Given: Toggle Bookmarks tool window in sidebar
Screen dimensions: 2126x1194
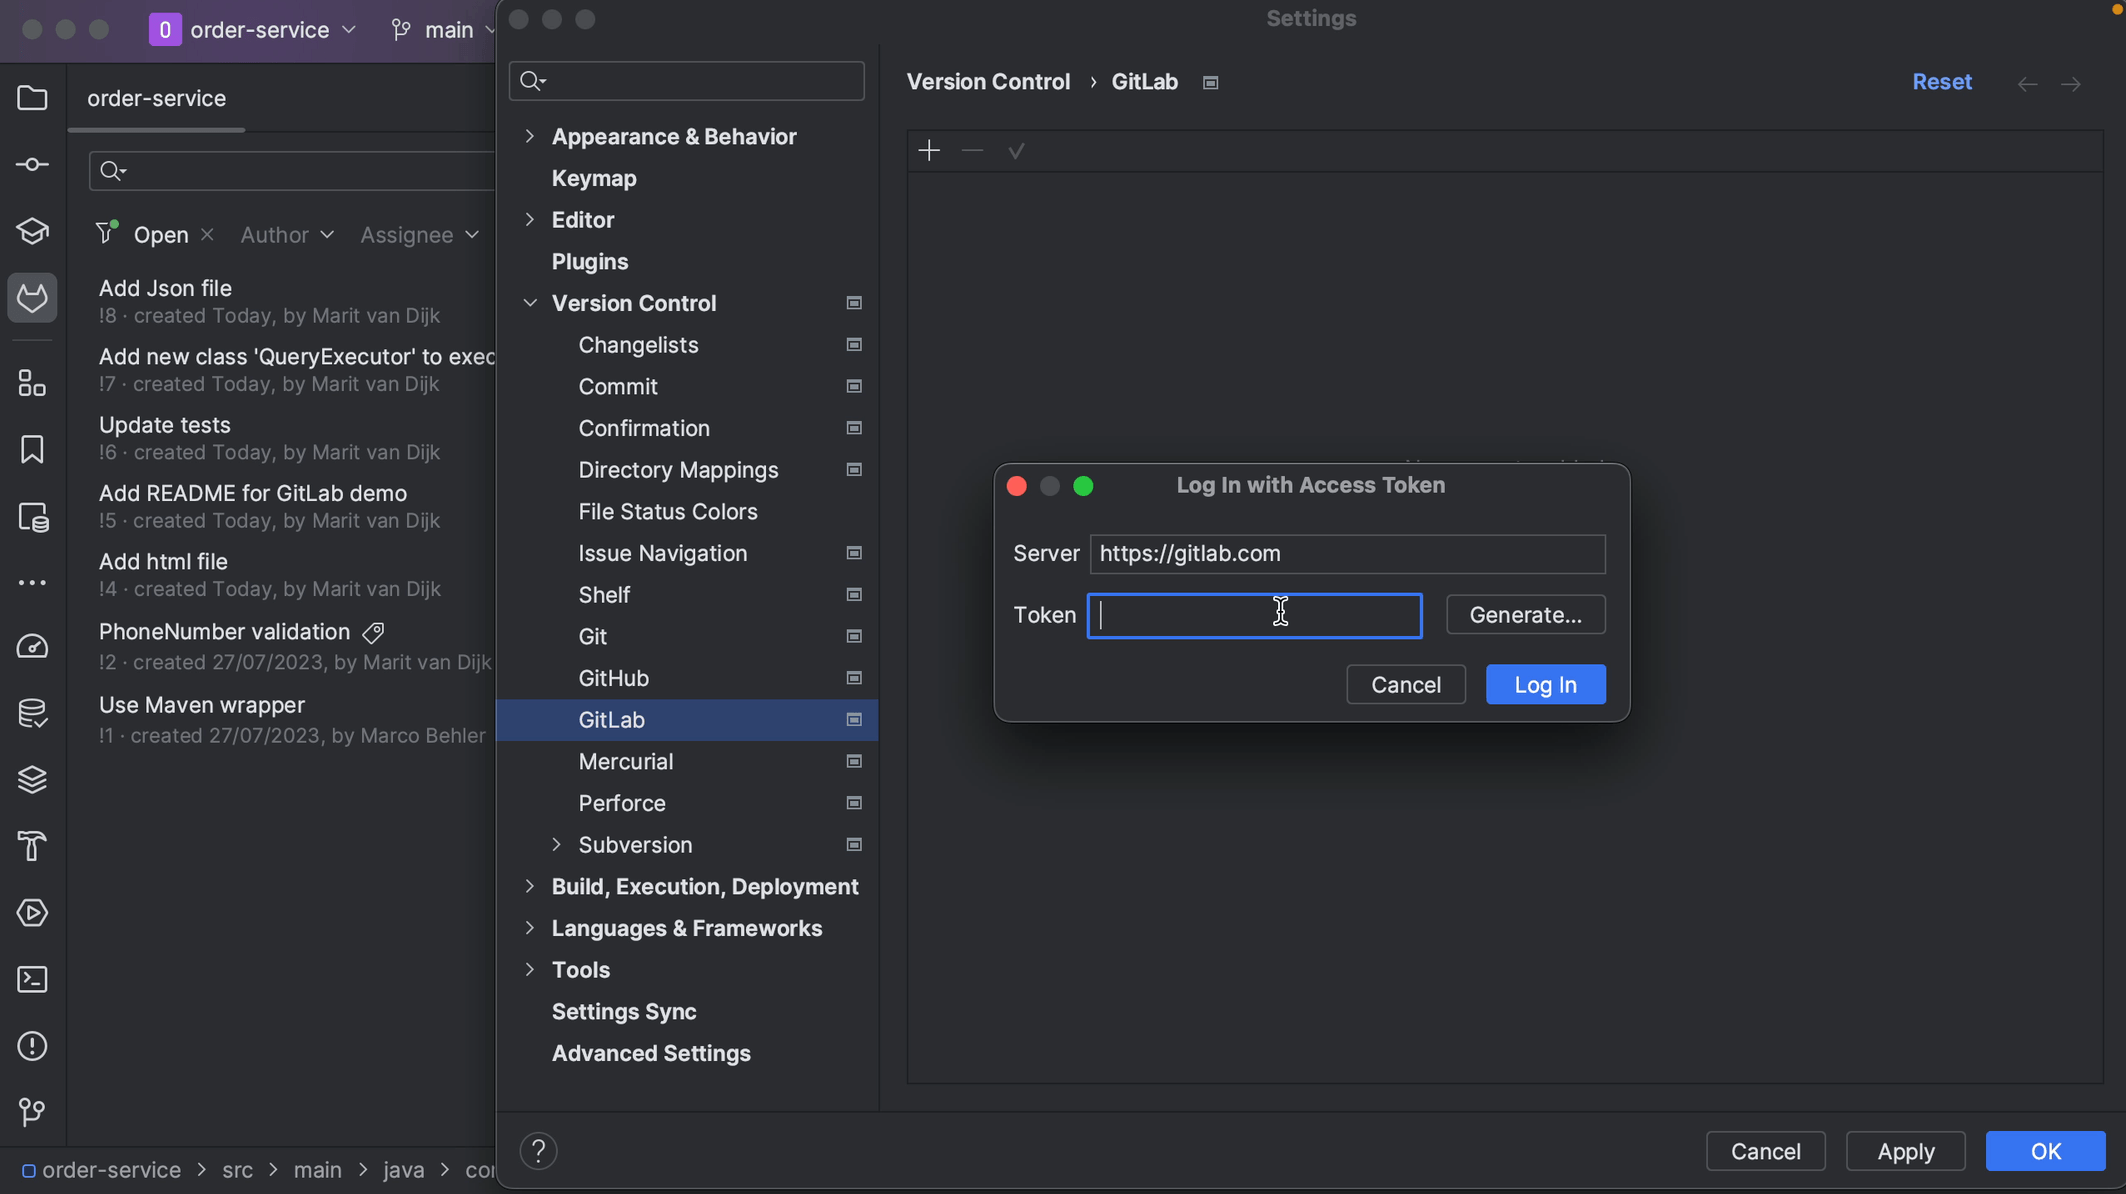Looking at the screenshot, I should tap(32, 450).
